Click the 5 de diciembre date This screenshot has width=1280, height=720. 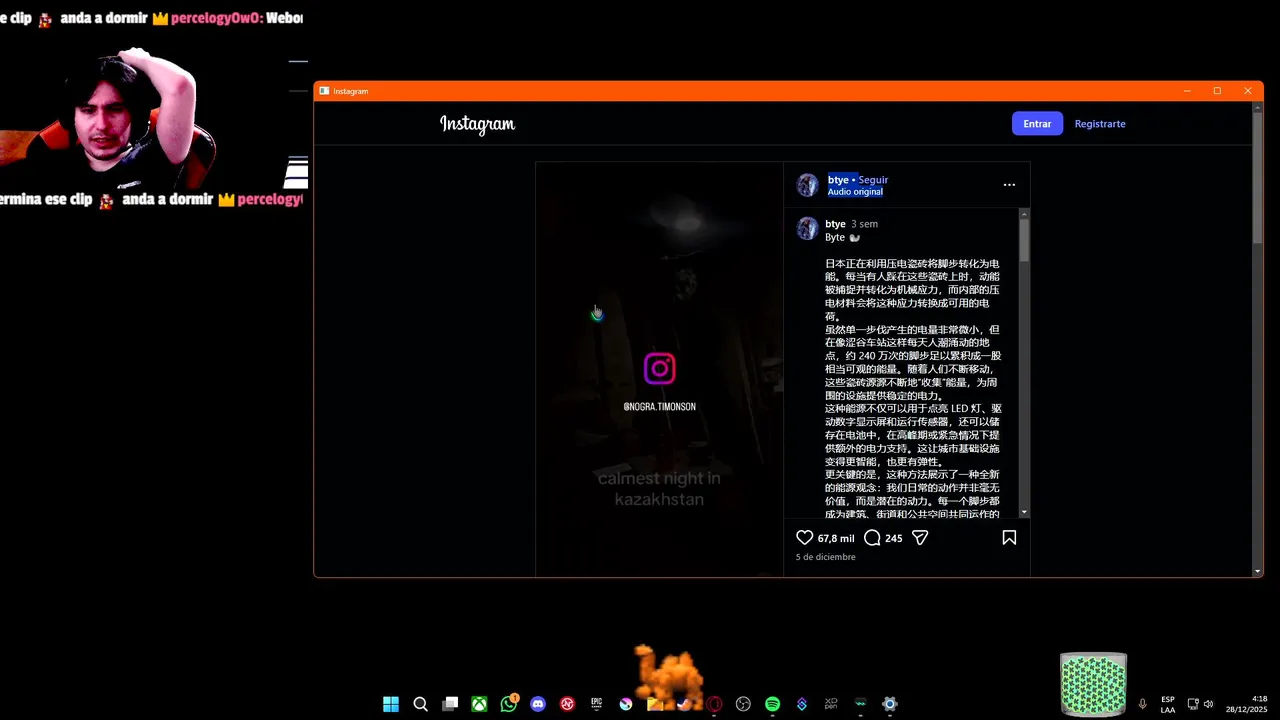tap(826, 557)
